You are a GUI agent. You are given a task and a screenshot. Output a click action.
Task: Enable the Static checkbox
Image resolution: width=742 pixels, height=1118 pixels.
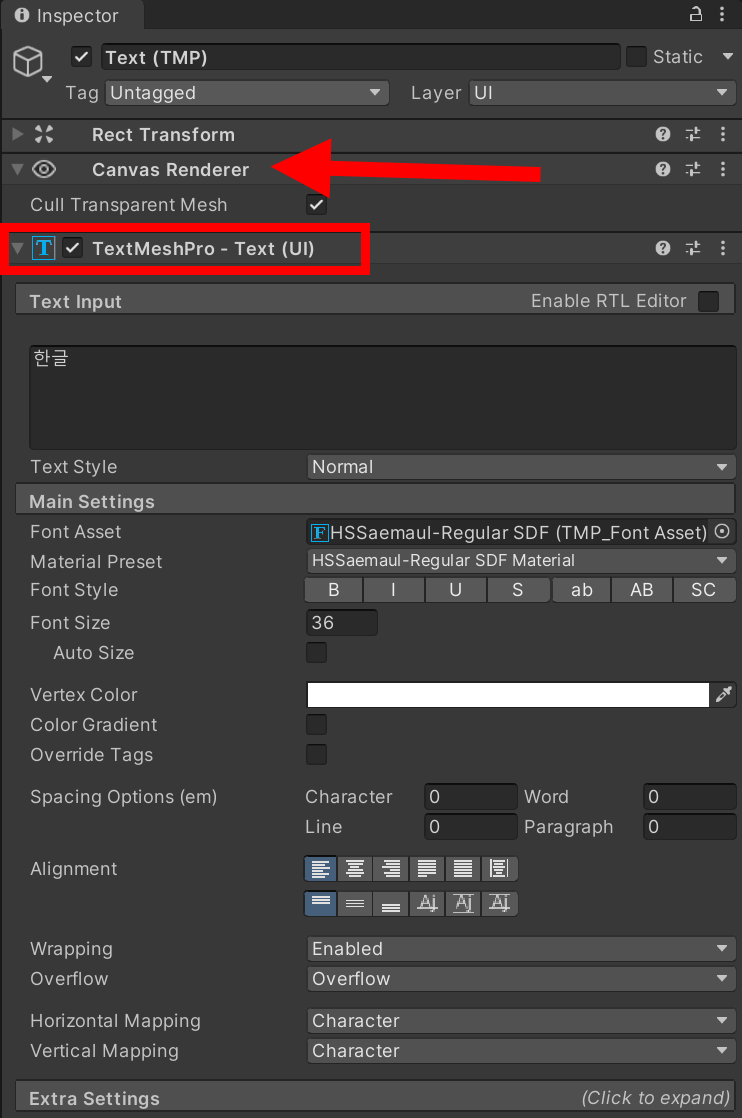tap(636, 56)
